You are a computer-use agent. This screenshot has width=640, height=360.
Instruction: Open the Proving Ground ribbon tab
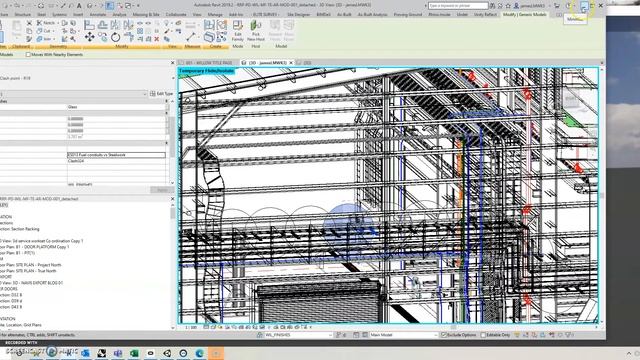tap(408, 15)
